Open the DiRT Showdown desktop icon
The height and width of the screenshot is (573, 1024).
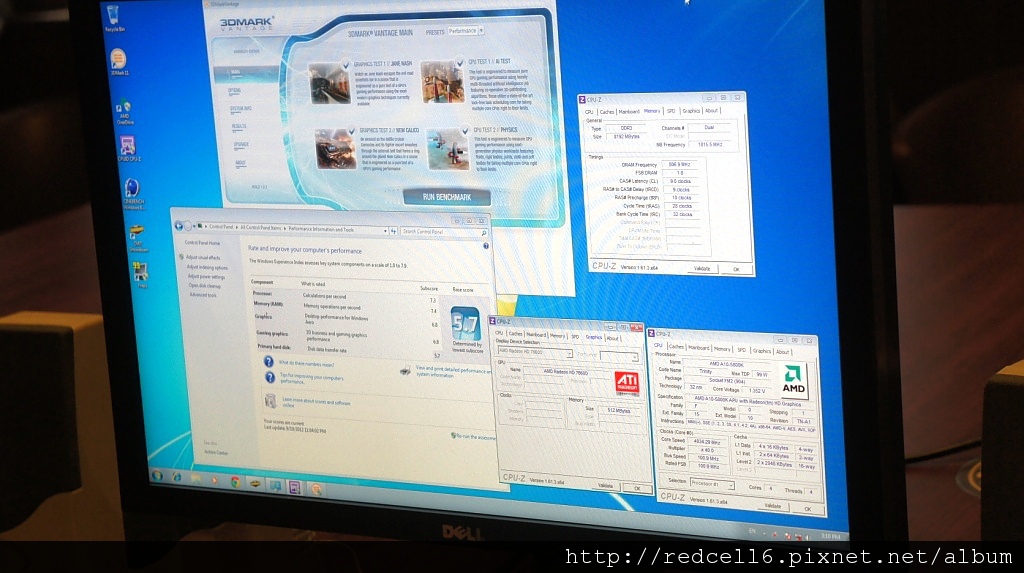(137, 238)
